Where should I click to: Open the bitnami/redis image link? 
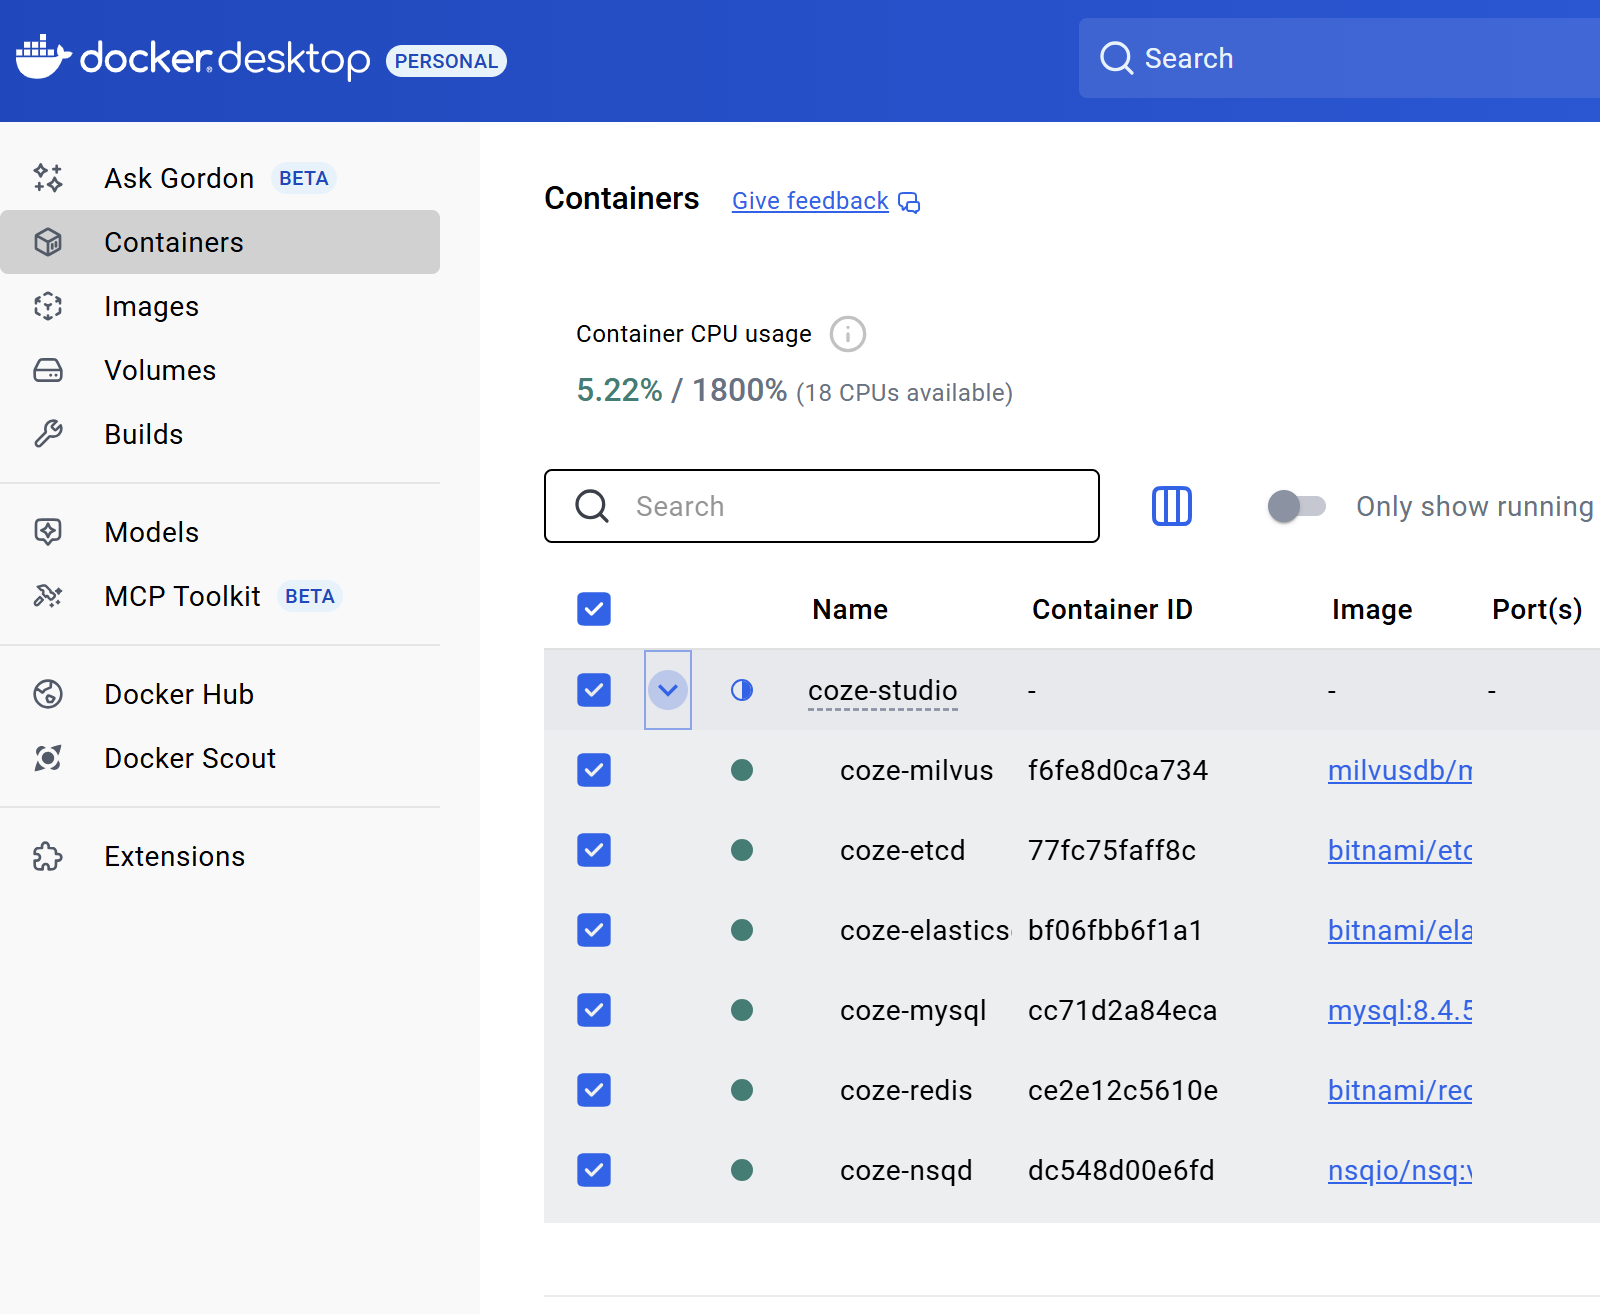pyautogui.click(x=1400, y=1090)
